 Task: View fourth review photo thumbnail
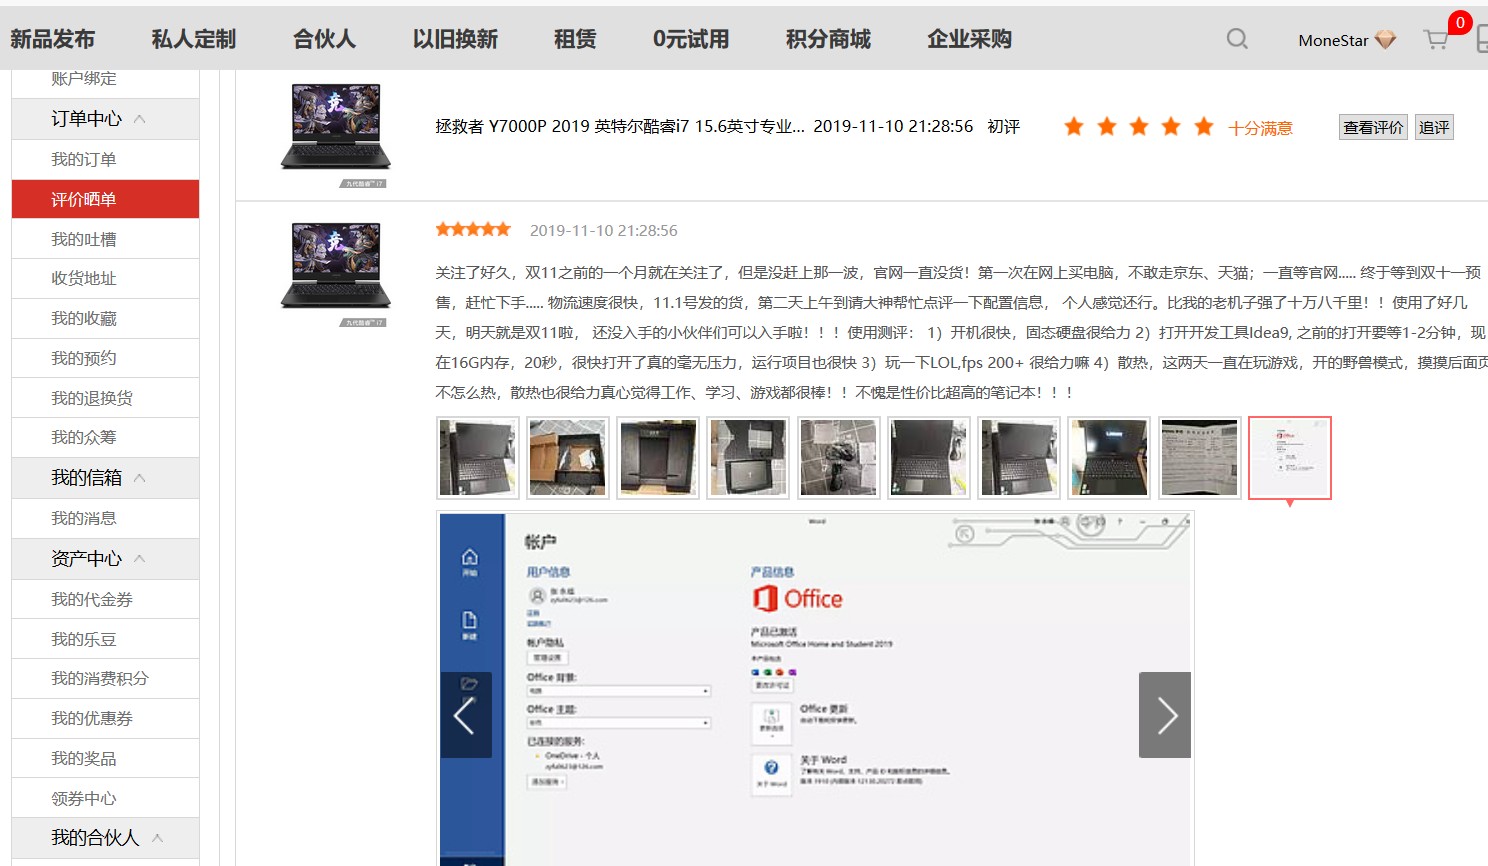point(748,458)
